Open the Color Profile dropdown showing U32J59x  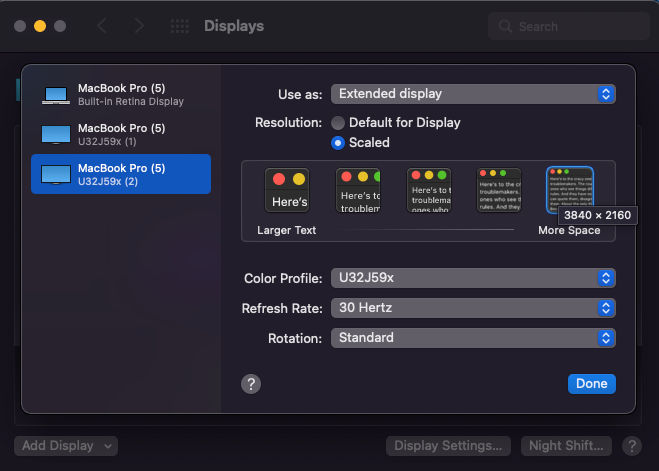pos(473,278)
